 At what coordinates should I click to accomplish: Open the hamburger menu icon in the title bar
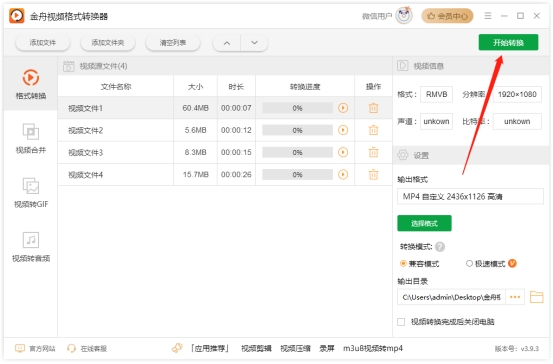[488, 16]
